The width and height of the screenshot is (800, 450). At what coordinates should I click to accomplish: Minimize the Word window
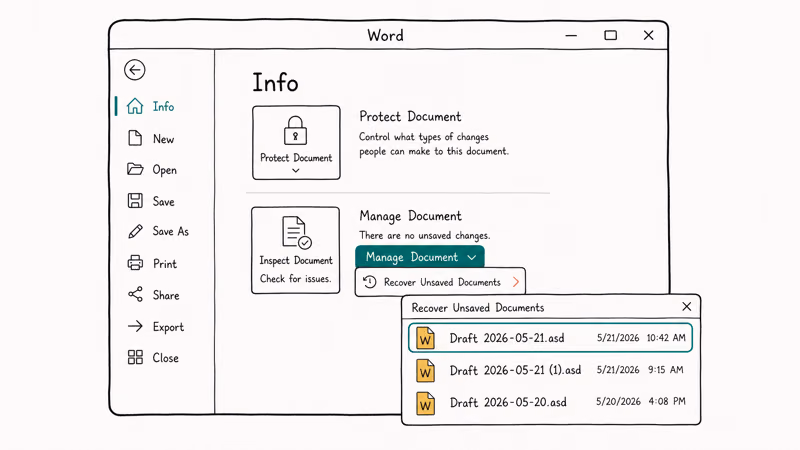pyautogui.click(x=571, y=36)
